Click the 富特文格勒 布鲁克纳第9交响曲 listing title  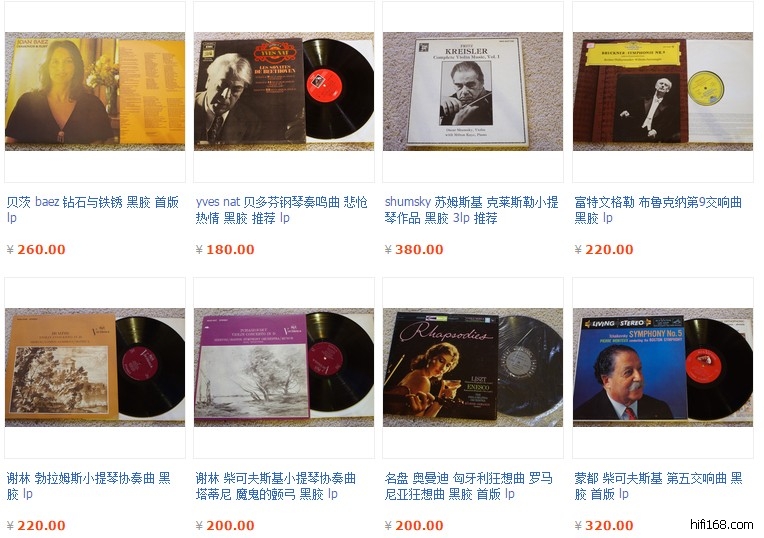pyautogui.click(x=658, y=210)
